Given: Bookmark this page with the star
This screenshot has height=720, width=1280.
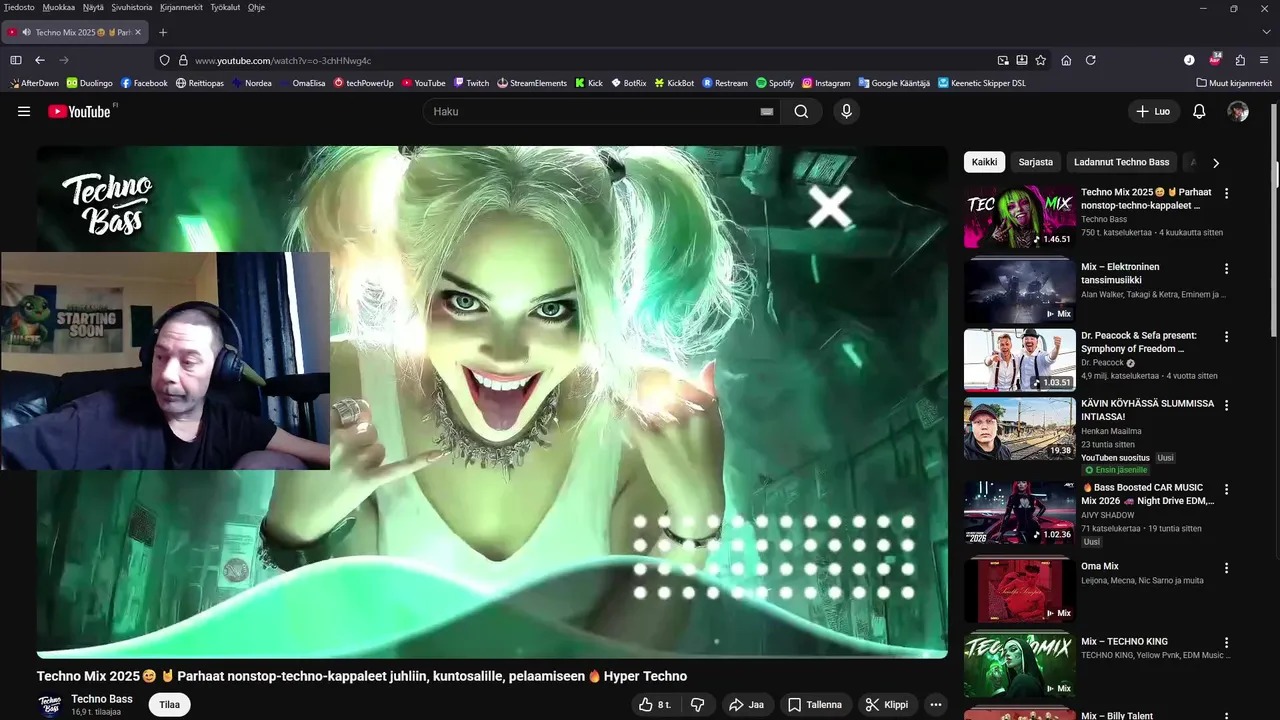Looking at the screenshot, I should 1041,60.
